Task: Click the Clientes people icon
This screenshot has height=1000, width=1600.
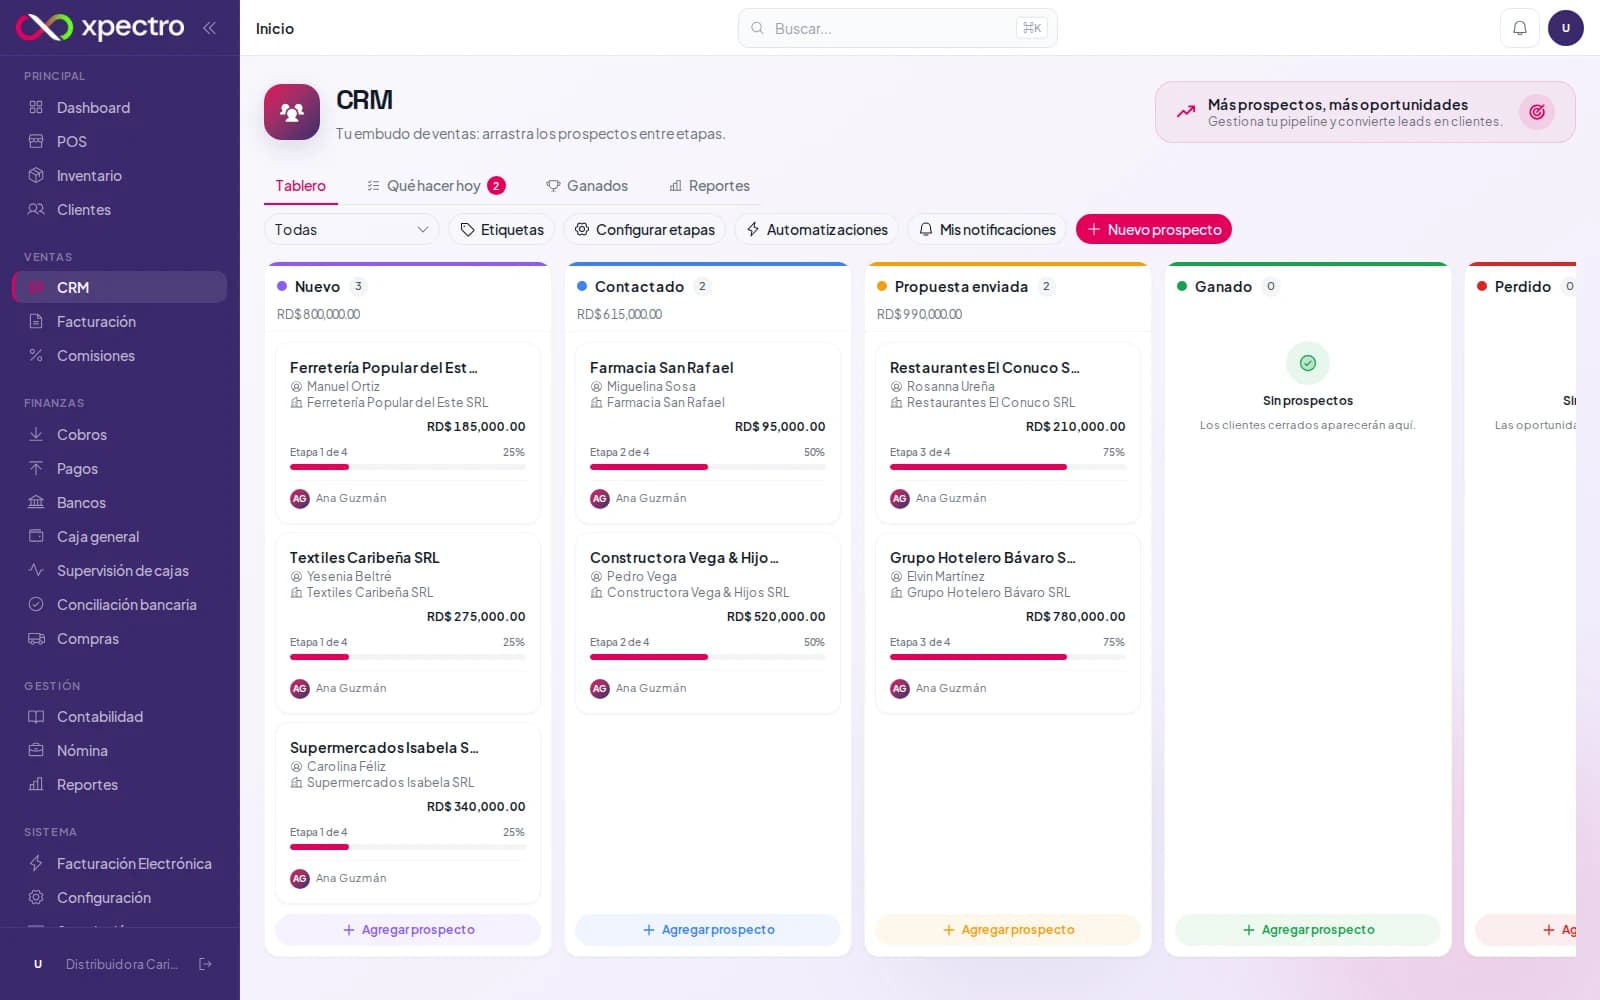Action: click(x=36, y=209)
